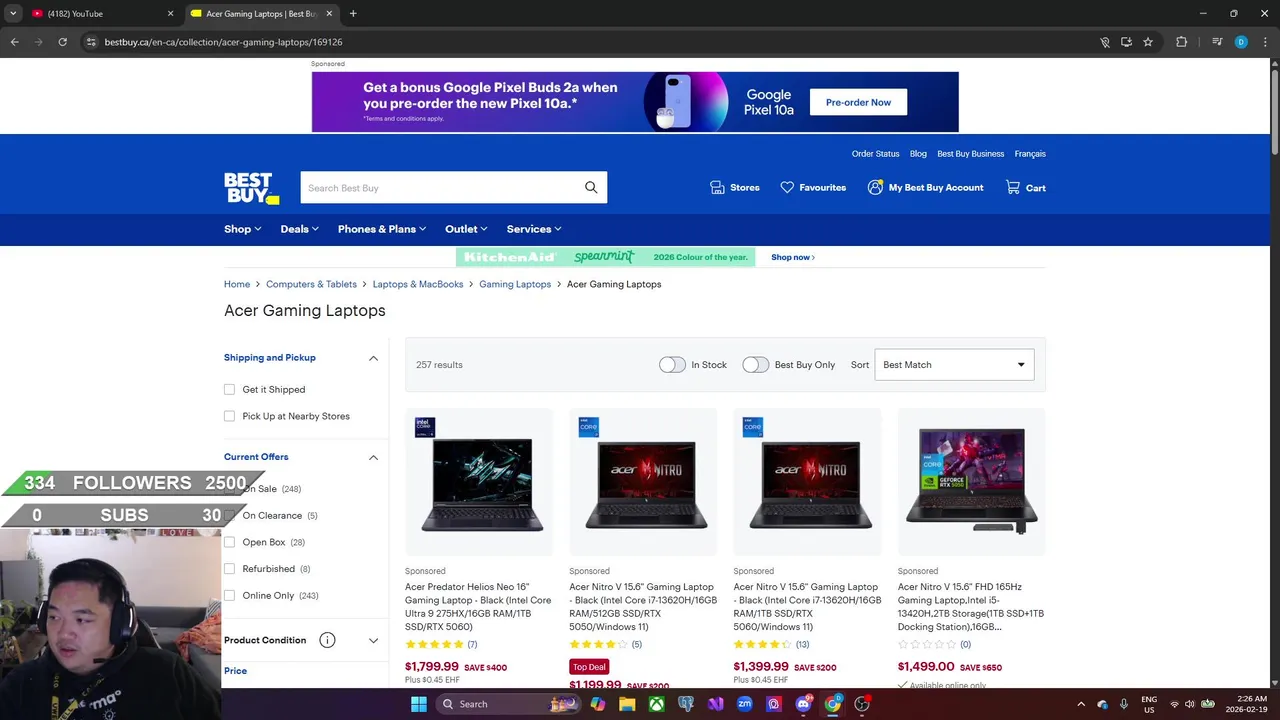Check the Refurbished filter checkbox

(230, 569)
